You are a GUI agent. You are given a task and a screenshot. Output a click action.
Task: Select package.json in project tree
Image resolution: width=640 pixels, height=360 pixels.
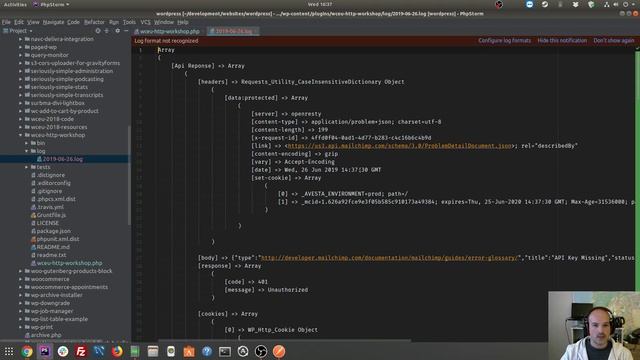click(x=53, y=231)
